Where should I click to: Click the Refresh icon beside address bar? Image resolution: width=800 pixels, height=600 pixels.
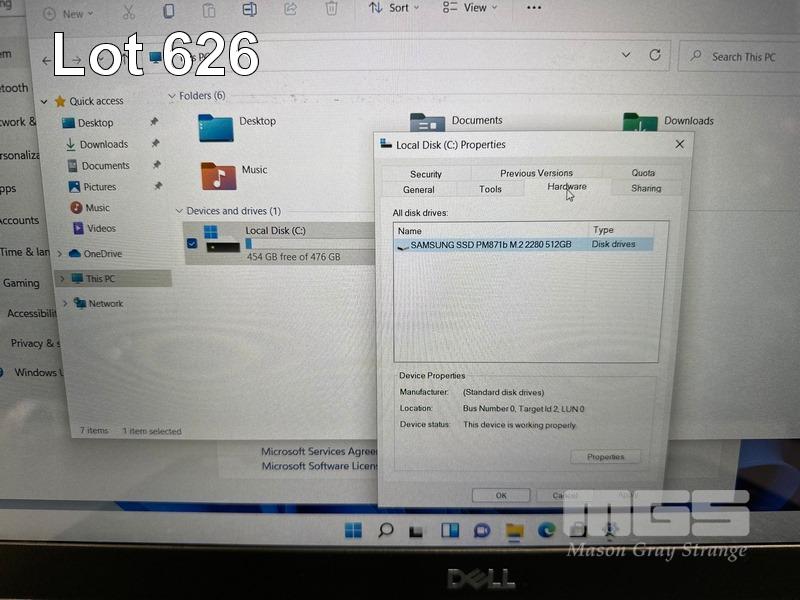(x=655, y=56)
